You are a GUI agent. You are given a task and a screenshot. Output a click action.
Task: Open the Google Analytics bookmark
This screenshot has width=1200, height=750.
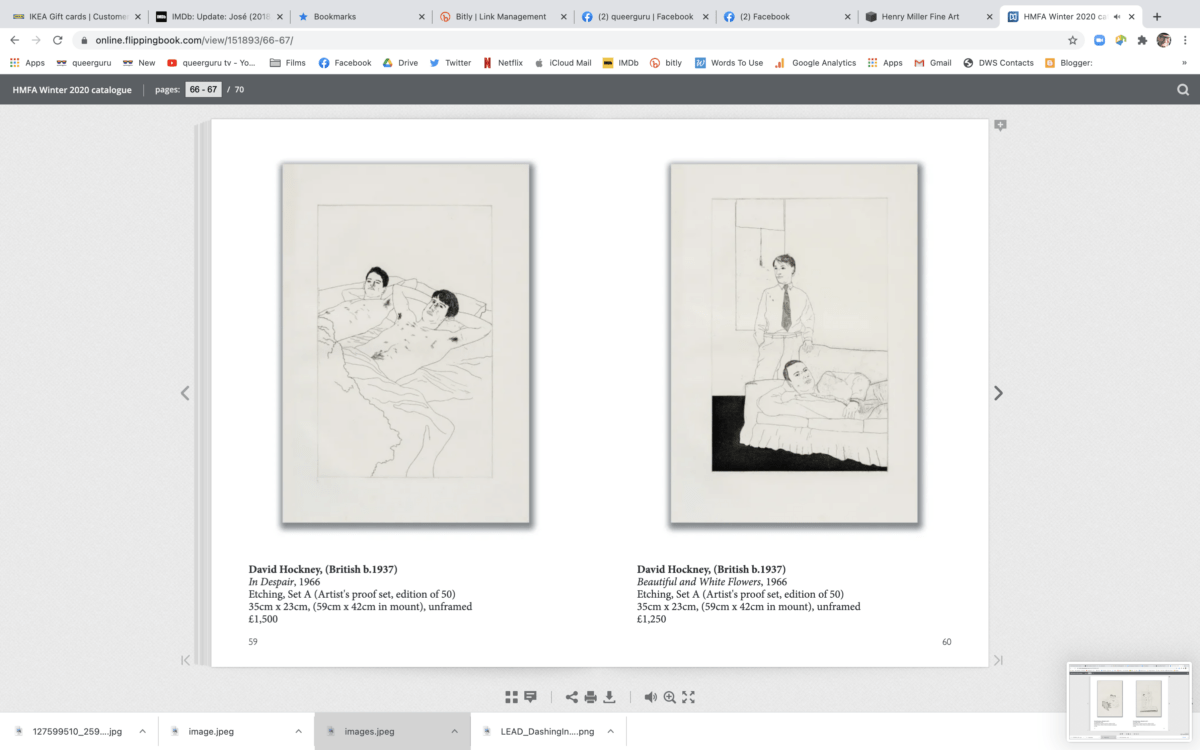815,62
